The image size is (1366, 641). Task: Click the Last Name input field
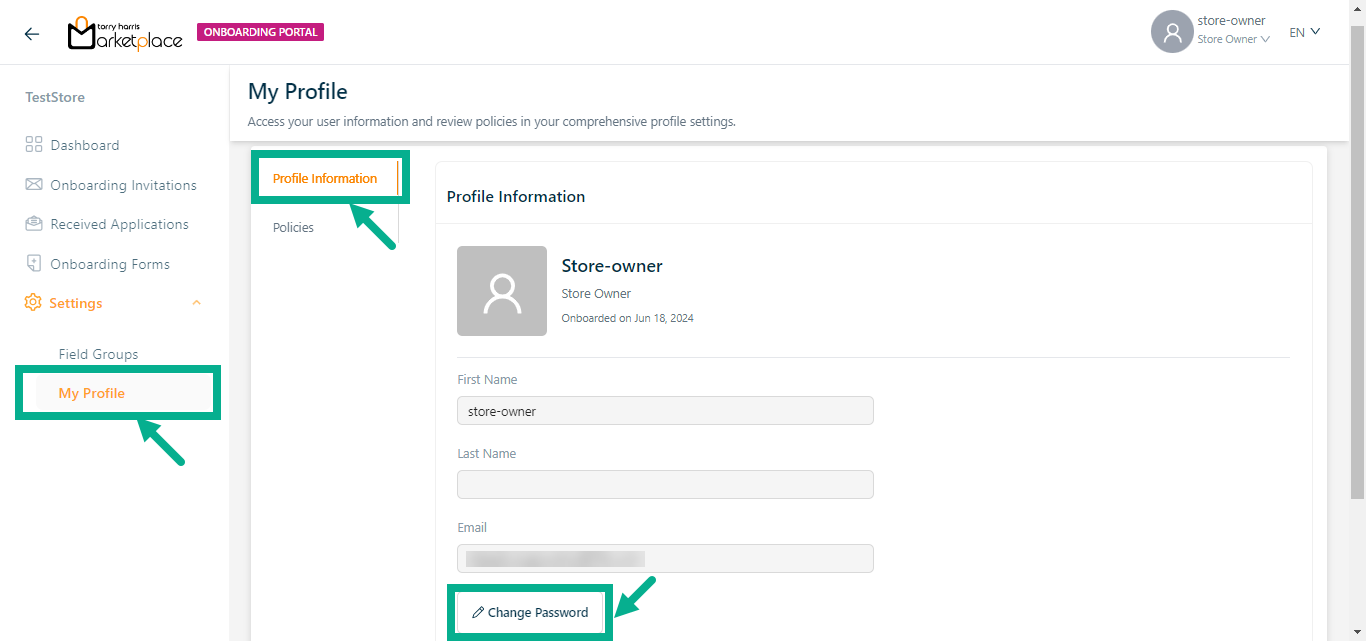(x=665, y=485)
